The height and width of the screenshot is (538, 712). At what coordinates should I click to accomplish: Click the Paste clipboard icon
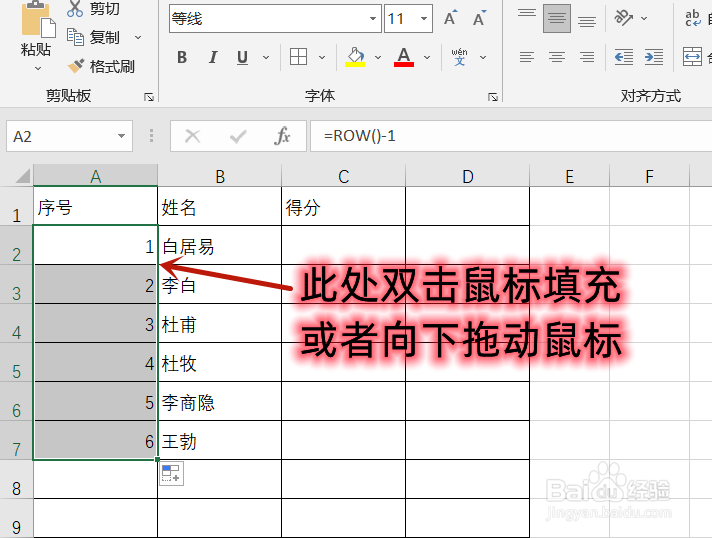click(37, 19)
